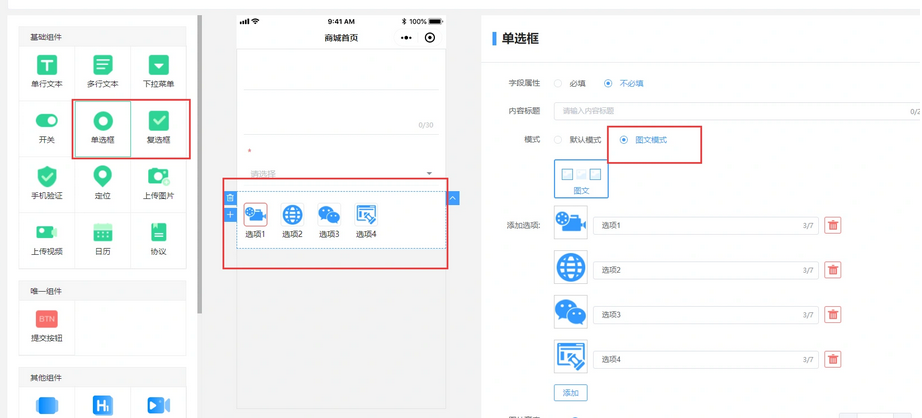This screenshot has width=922, height=418.
Task: Pick the 复选框 checkbox component
Action: pyautogui.click(x=158, y=121)
